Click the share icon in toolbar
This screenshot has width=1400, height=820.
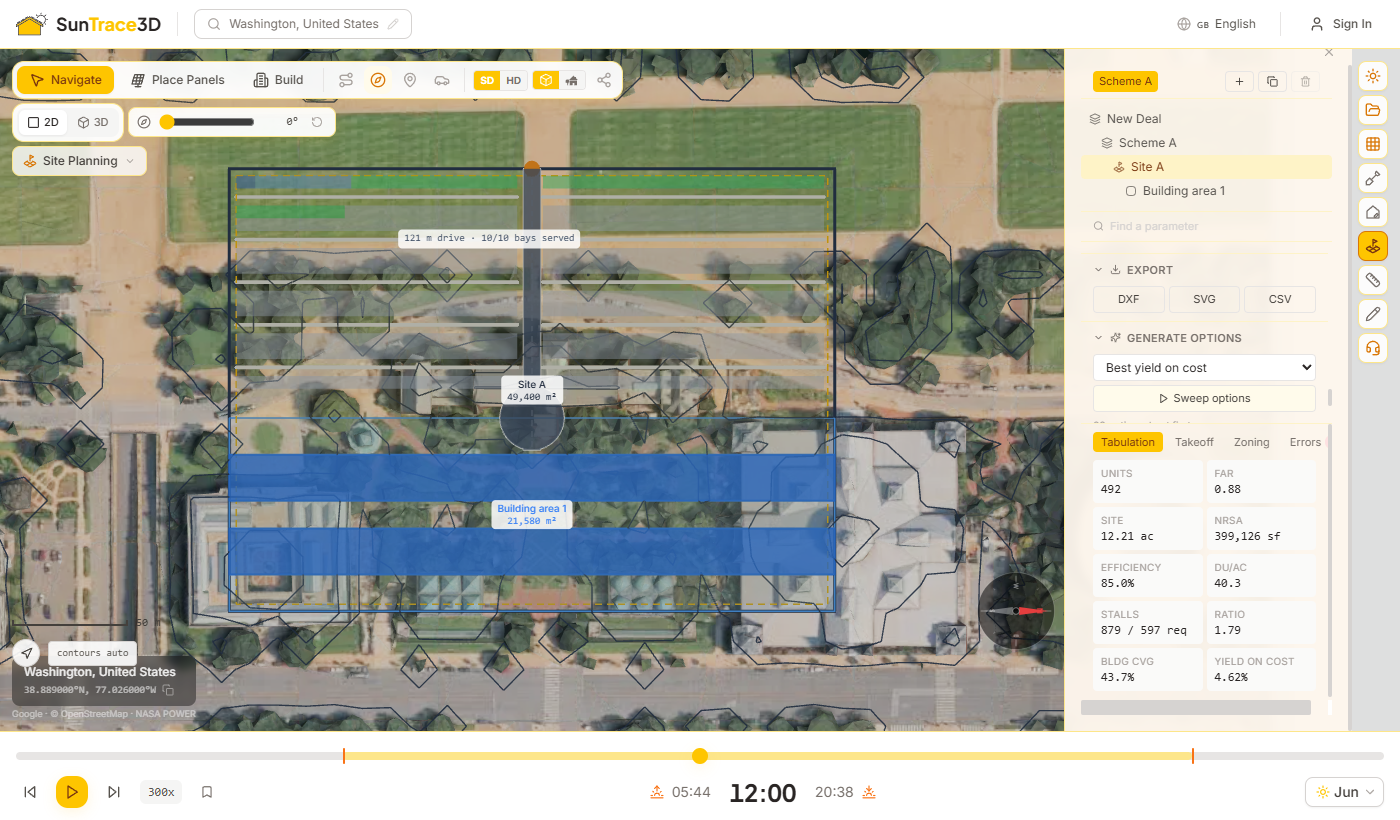604,80
